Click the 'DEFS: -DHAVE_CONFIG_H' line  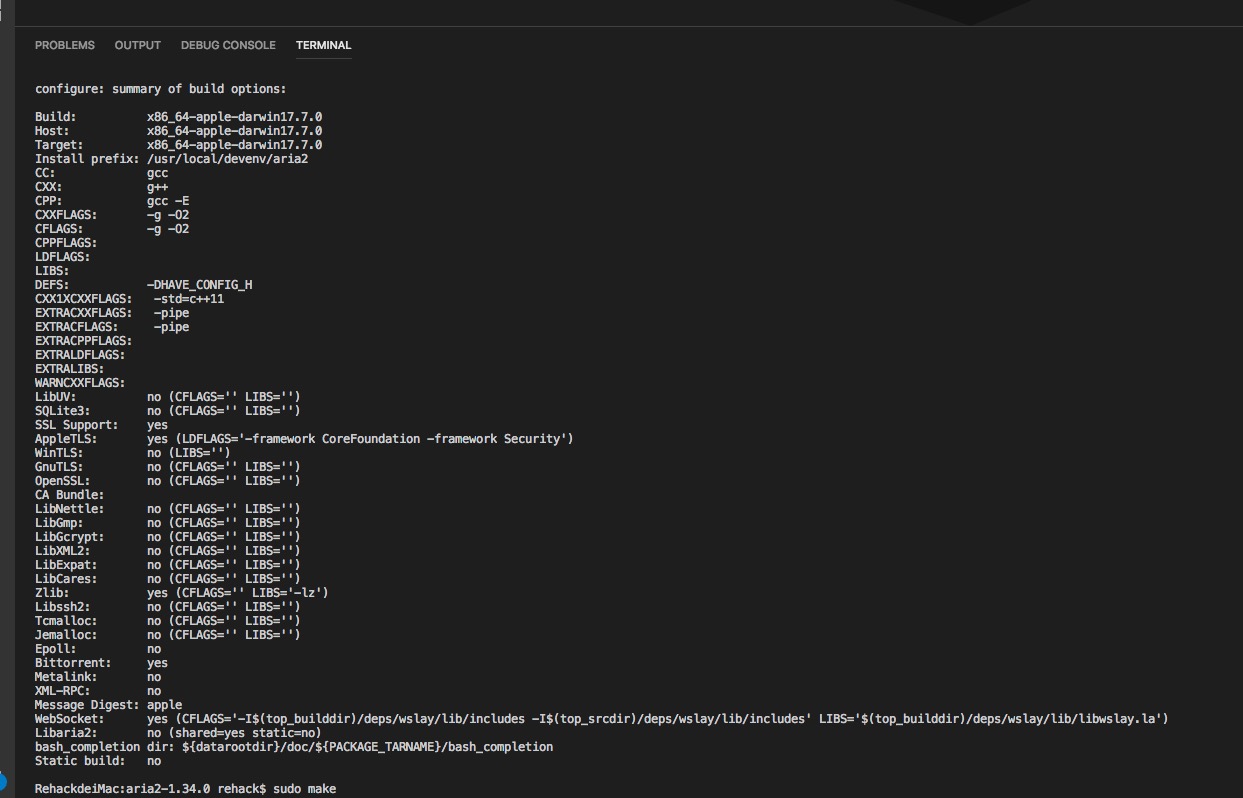144,285
